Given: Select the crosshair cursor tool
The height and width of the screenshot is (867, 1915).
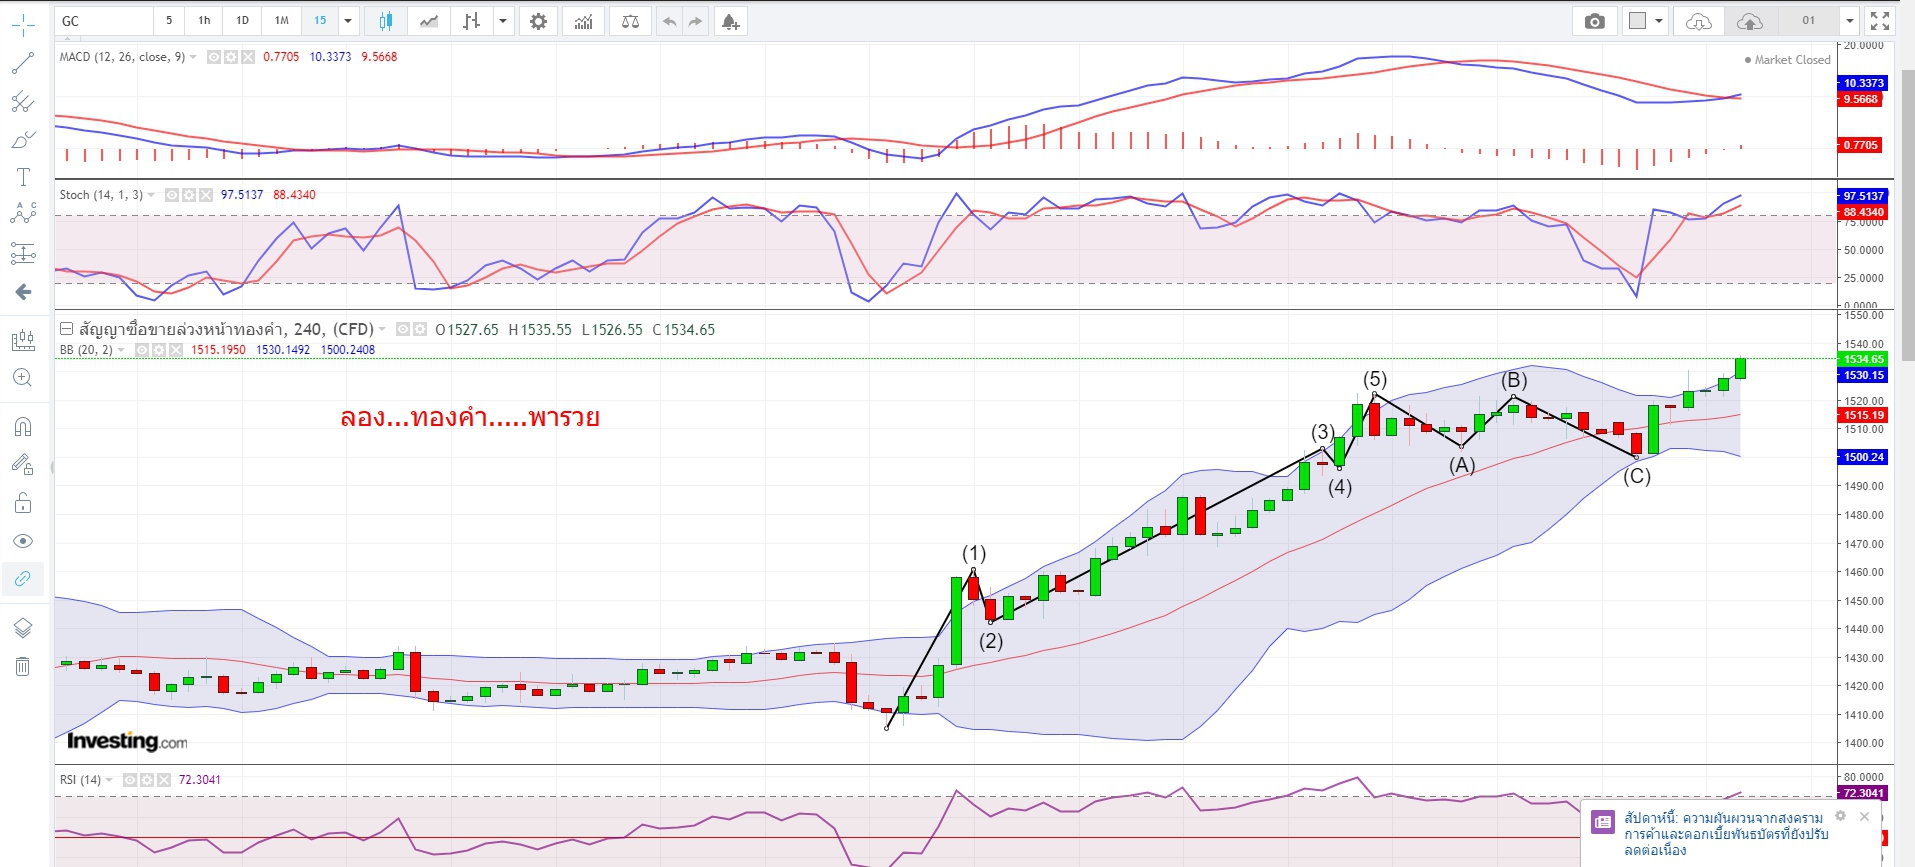Looking at the screenshot, I should coord(23,25).
